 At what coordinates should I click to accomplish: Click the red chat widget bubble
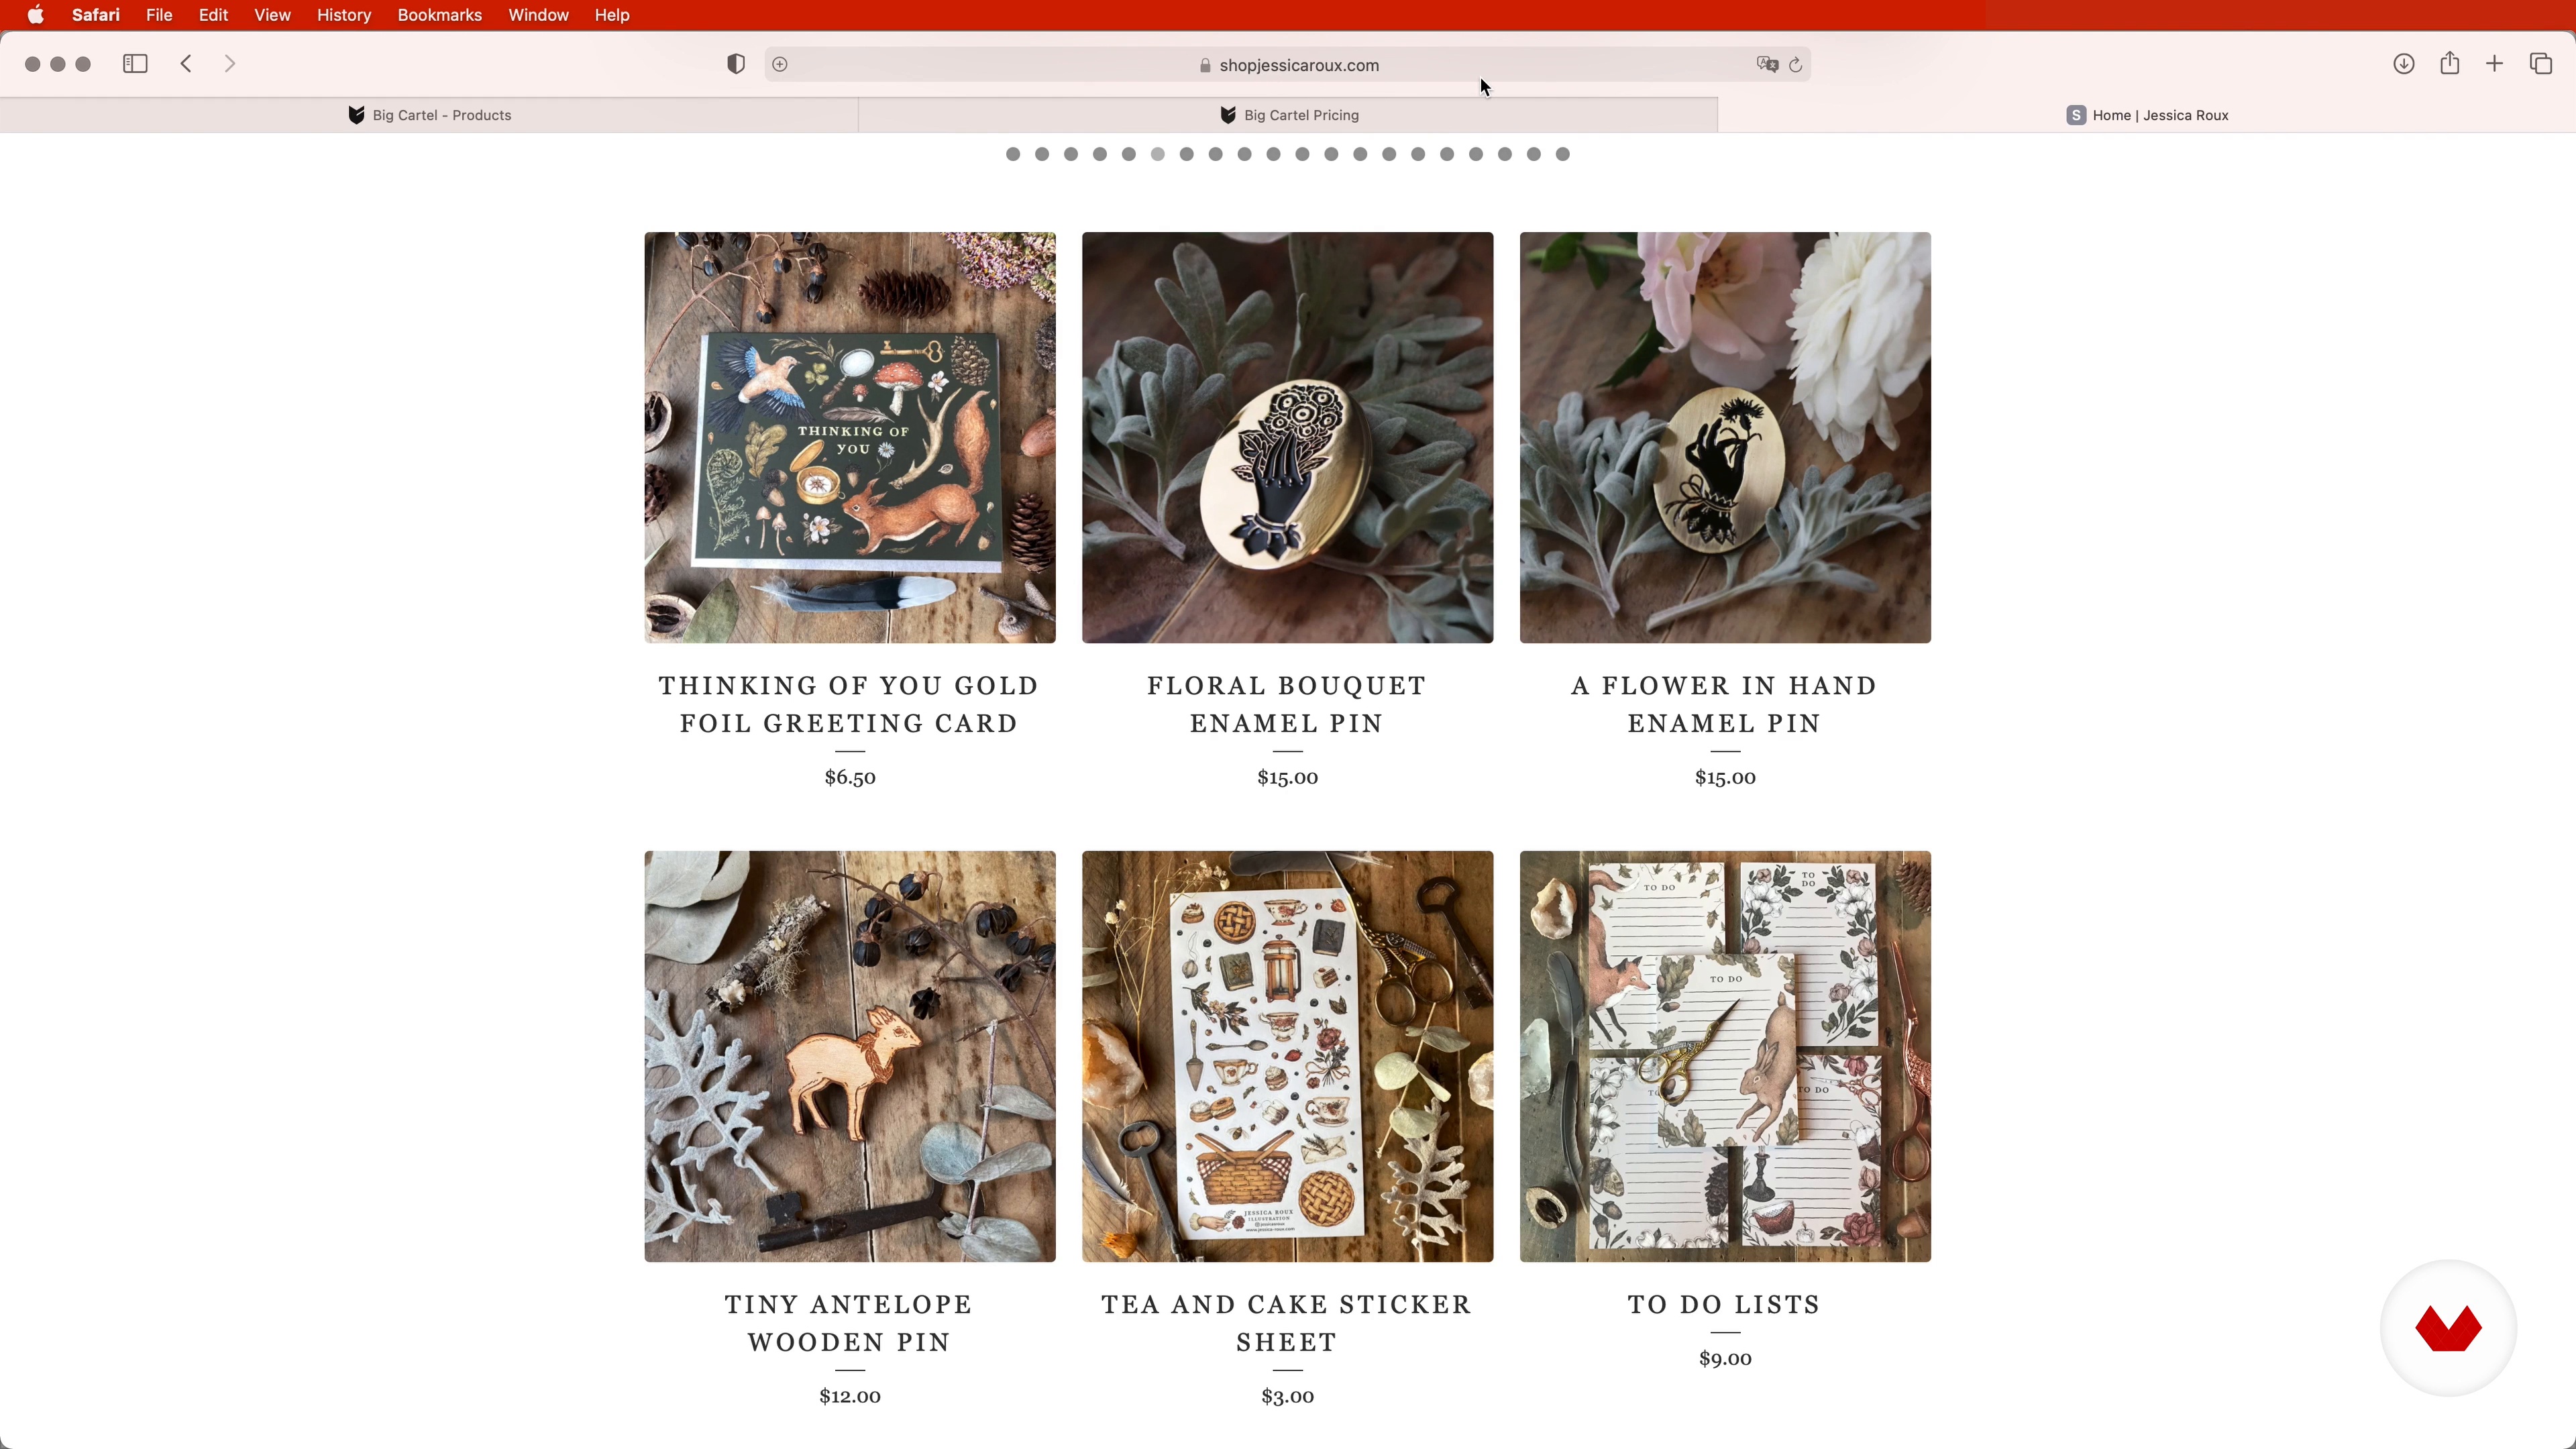2448,1328
